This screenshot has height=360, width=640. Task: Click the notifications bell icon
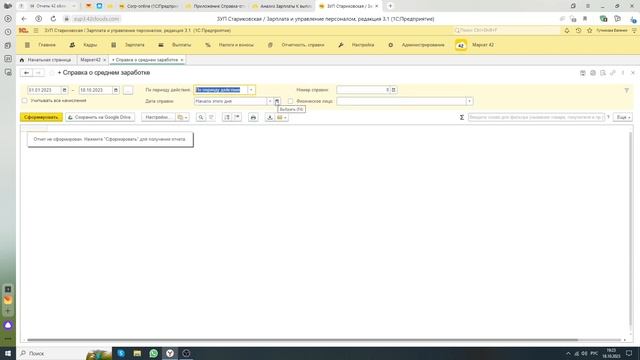tap(567, 31)
